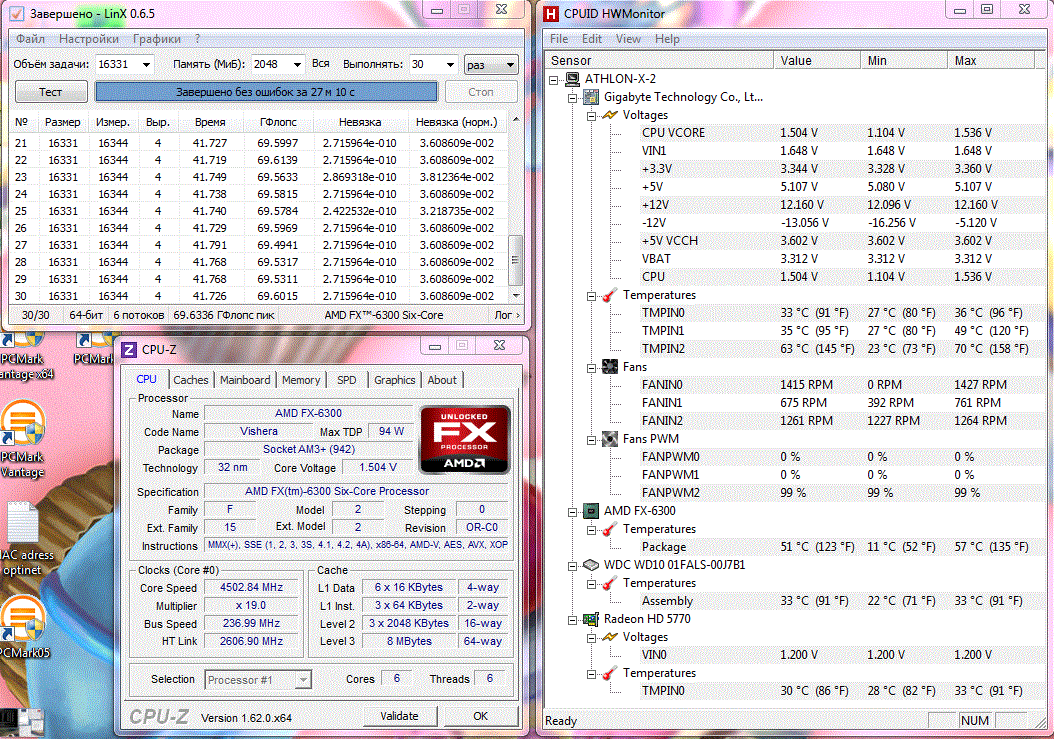Click the hard drive icon beside WDC WD10
1054x739 pixels.
[x=591, y=565]
